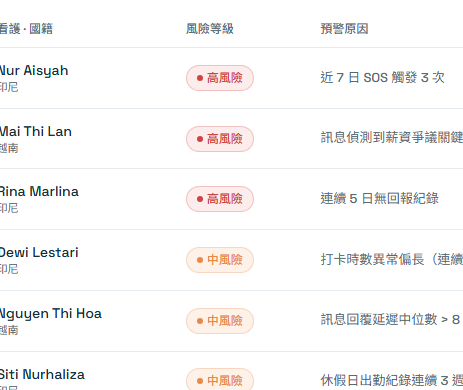Screen dimensions: 463x390
Task: Click Rina Marlina's 高風險 badge
Action: (220, 199)
